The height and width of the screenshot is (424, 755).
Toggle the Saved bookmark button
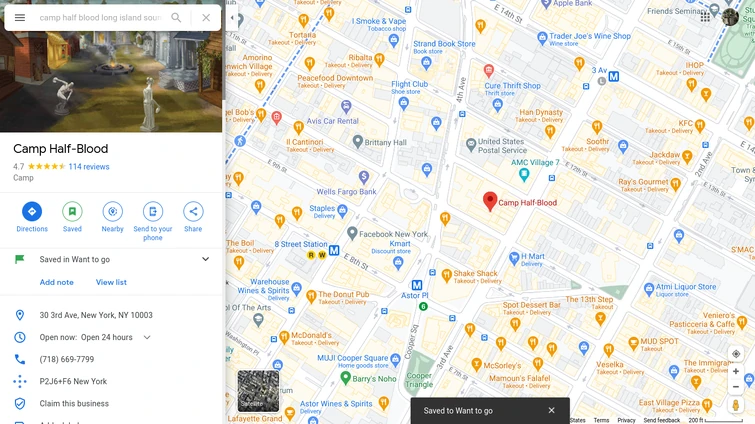[x=72, y=211]
